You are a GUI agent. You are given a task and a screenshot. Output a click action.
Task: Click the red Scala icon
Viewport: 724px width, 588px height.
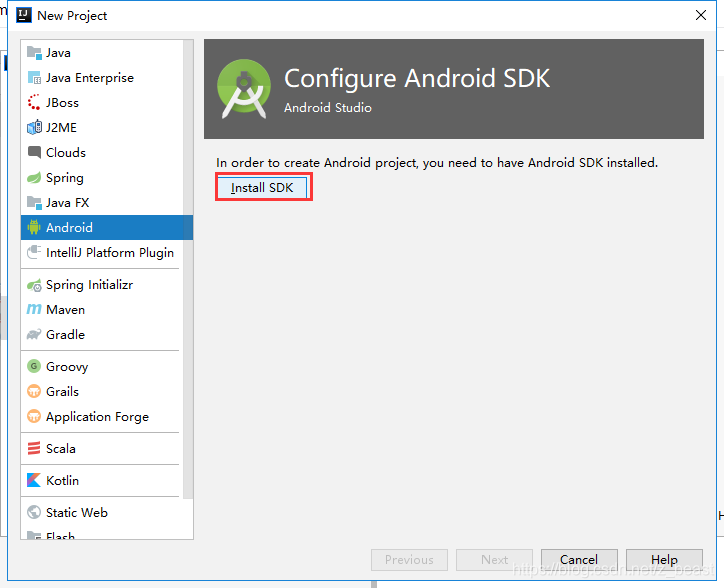click(x=34, y=448)
